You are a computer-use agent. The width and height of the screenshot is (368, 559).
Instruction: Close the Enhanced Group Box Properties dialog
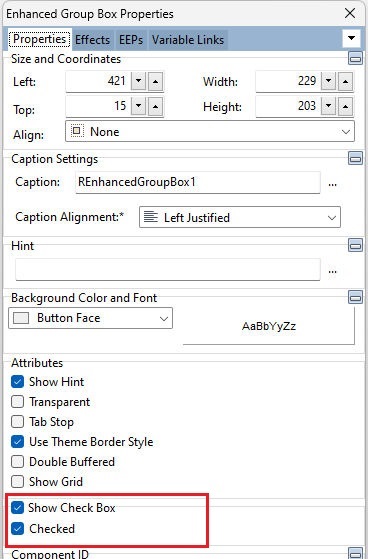pos(350,14)
